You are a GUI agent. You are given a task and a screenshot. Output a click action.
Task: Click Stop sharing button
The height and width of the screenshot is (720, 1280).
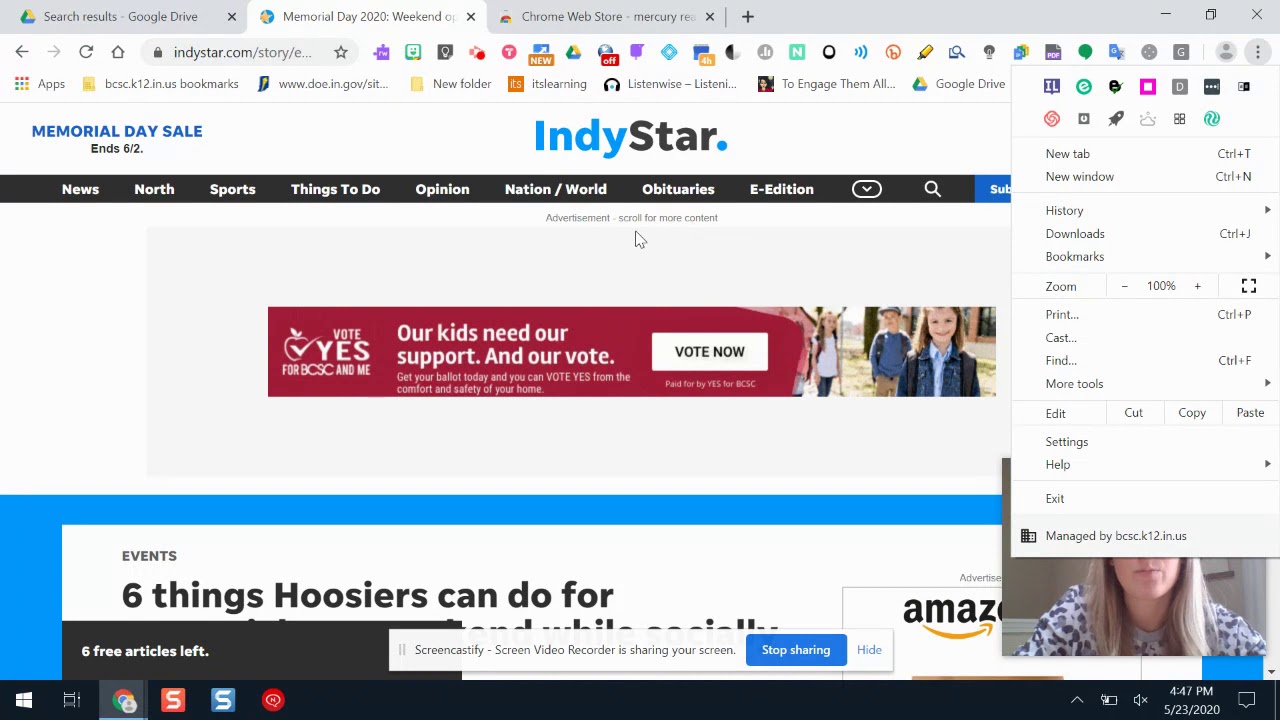coord(795,650)
